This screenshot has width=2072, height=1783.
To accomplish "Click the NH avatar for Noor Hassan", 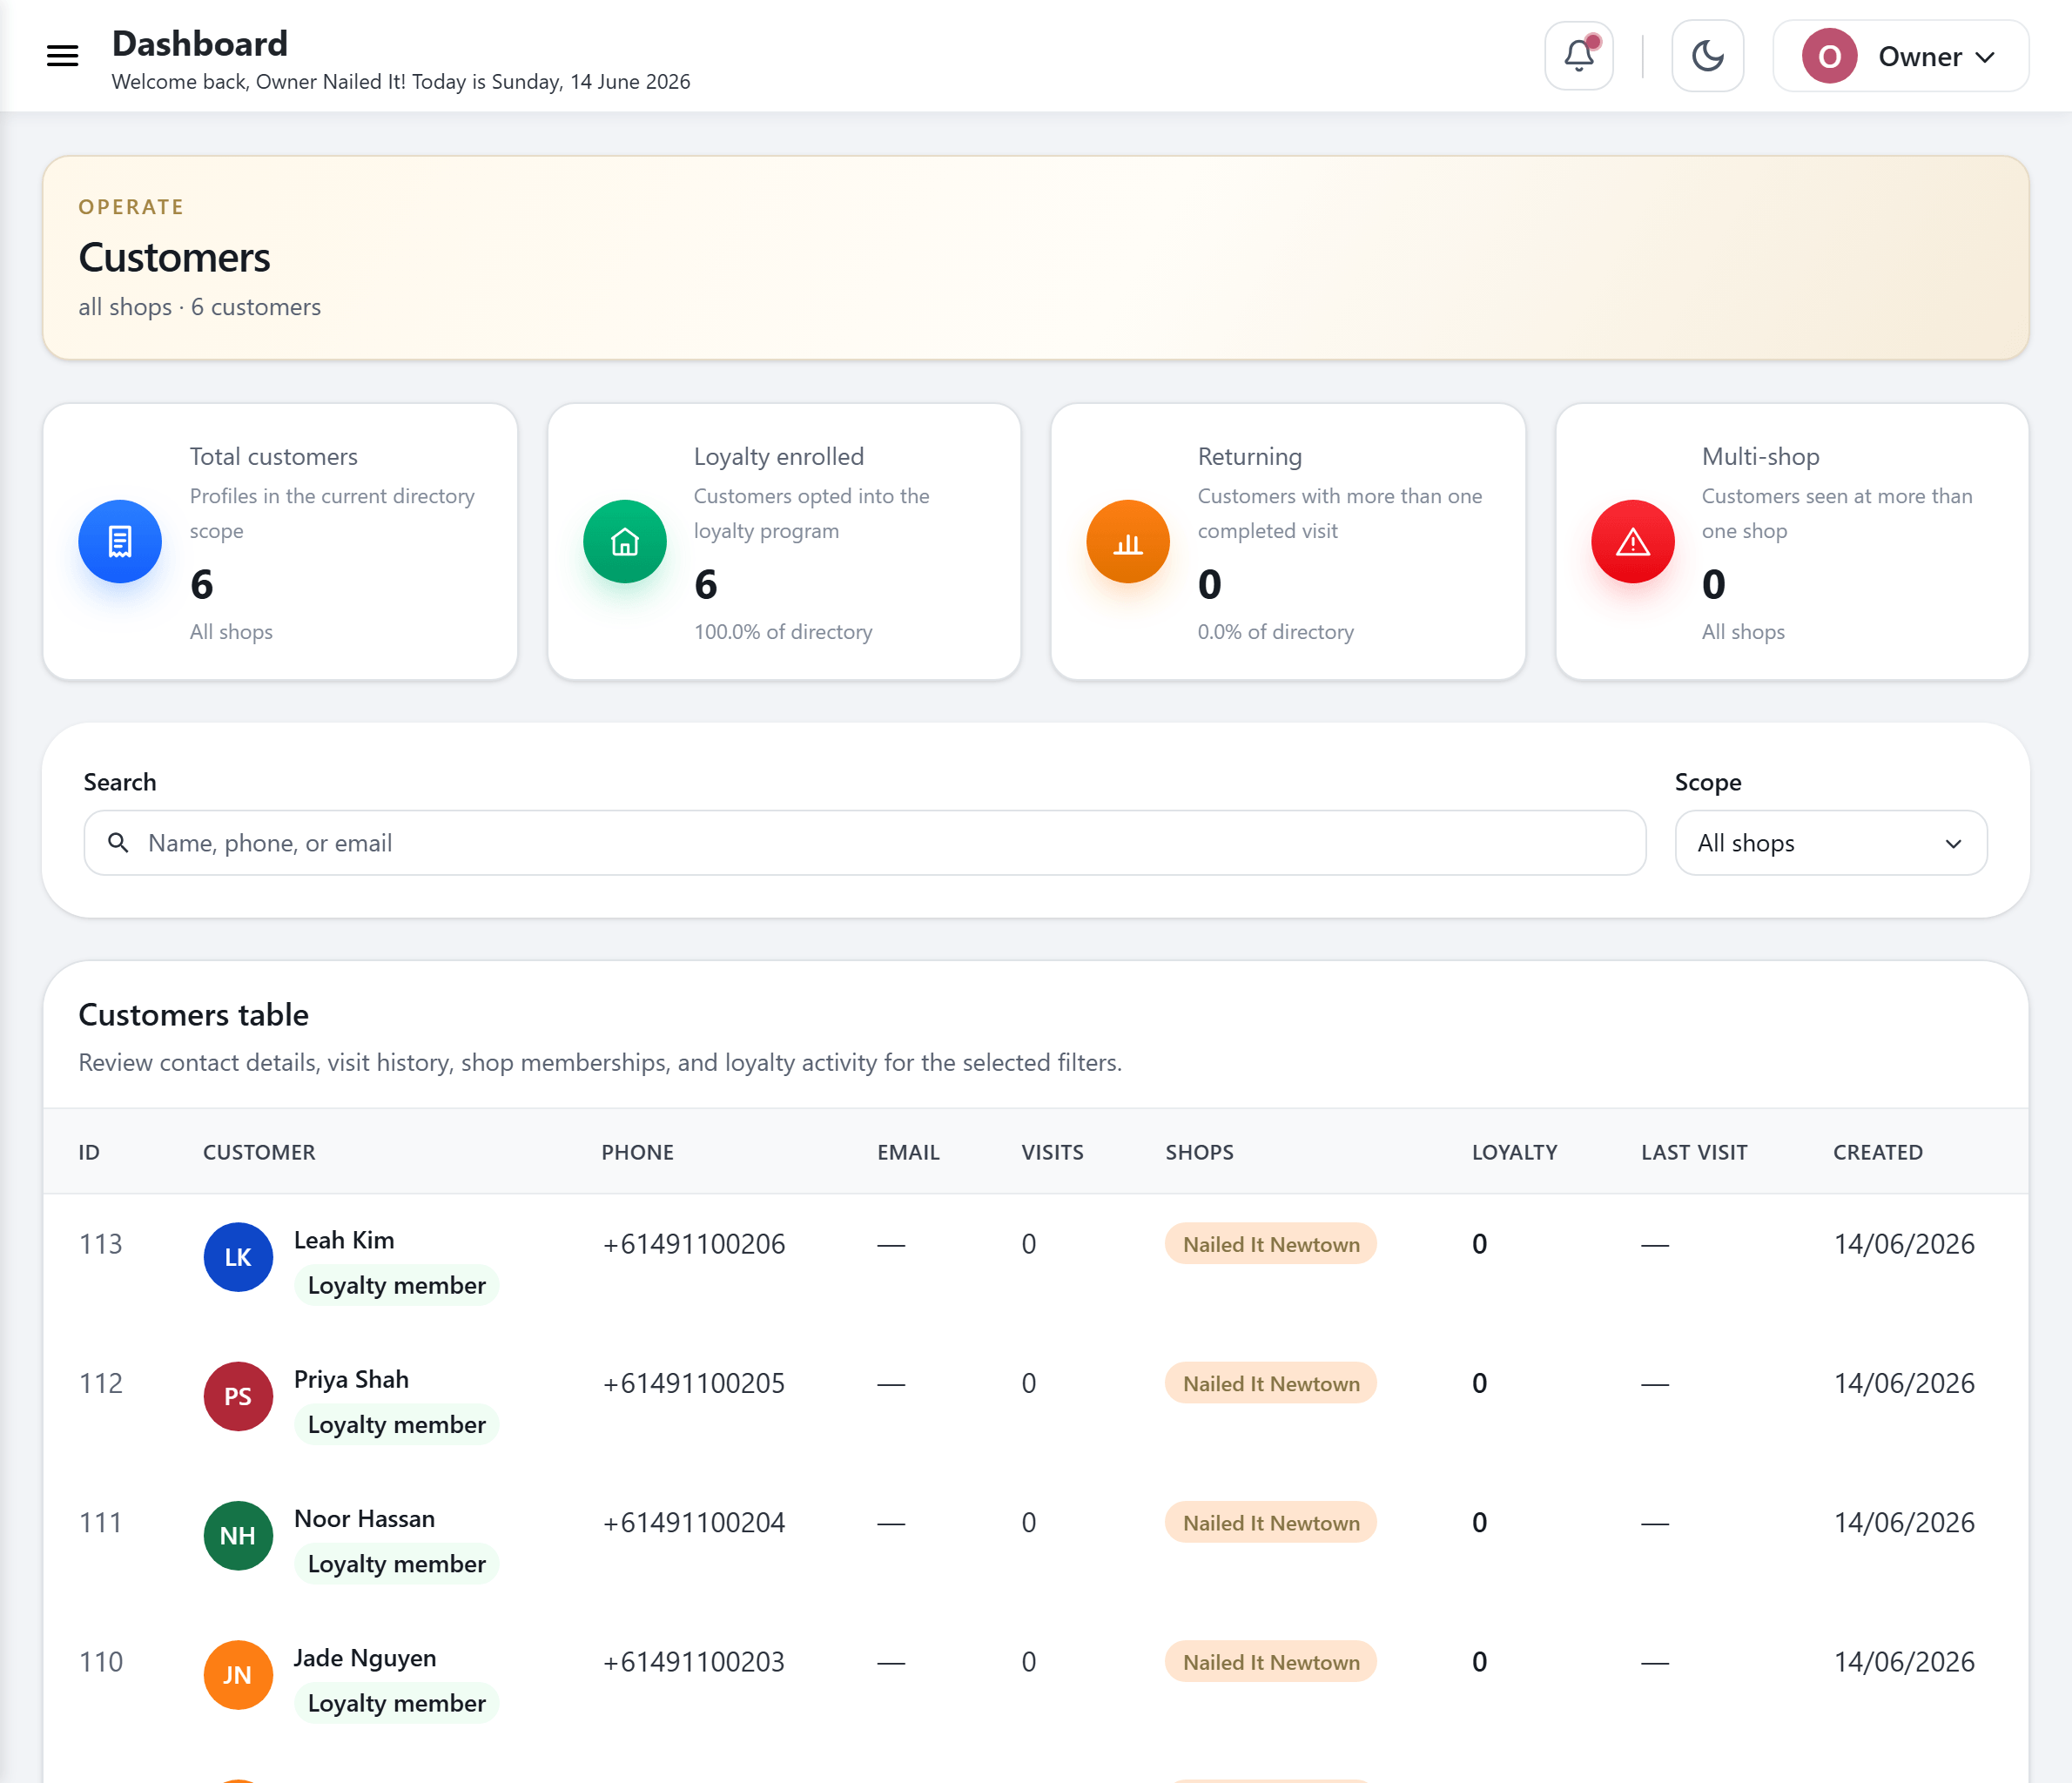I will point(238,1535).
